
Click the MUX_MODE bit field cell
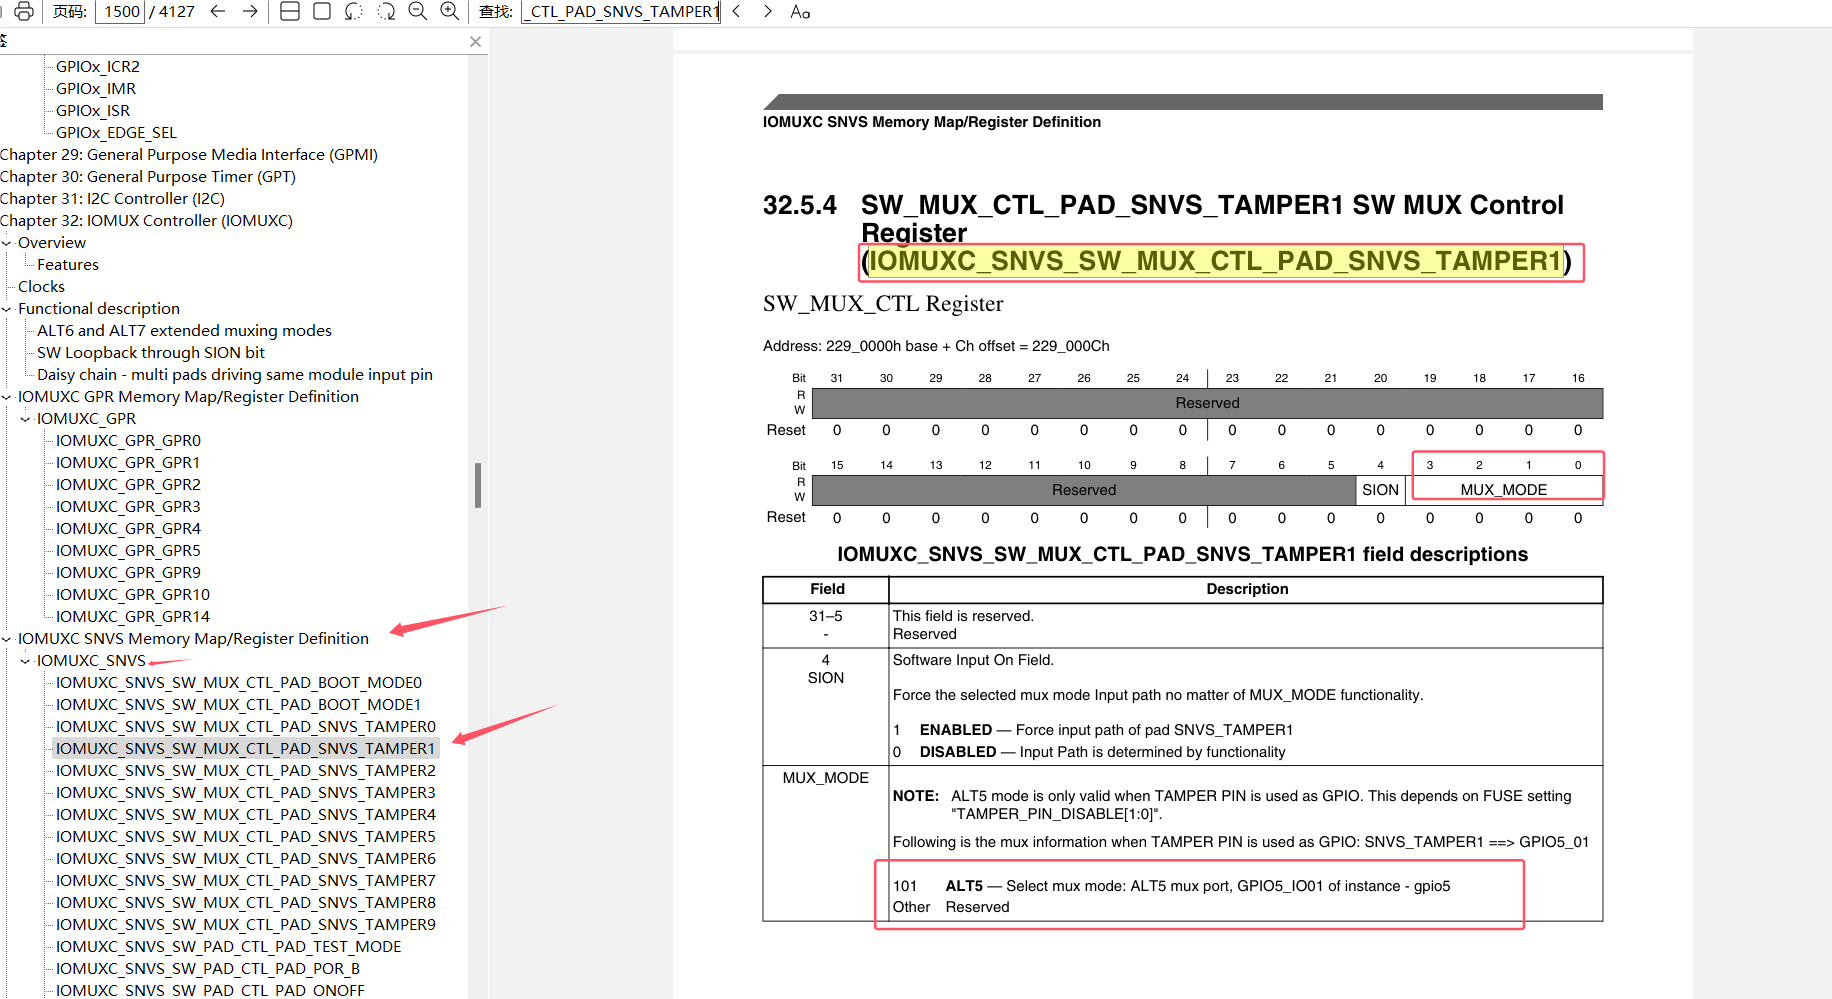click(x=1504, y=490)
